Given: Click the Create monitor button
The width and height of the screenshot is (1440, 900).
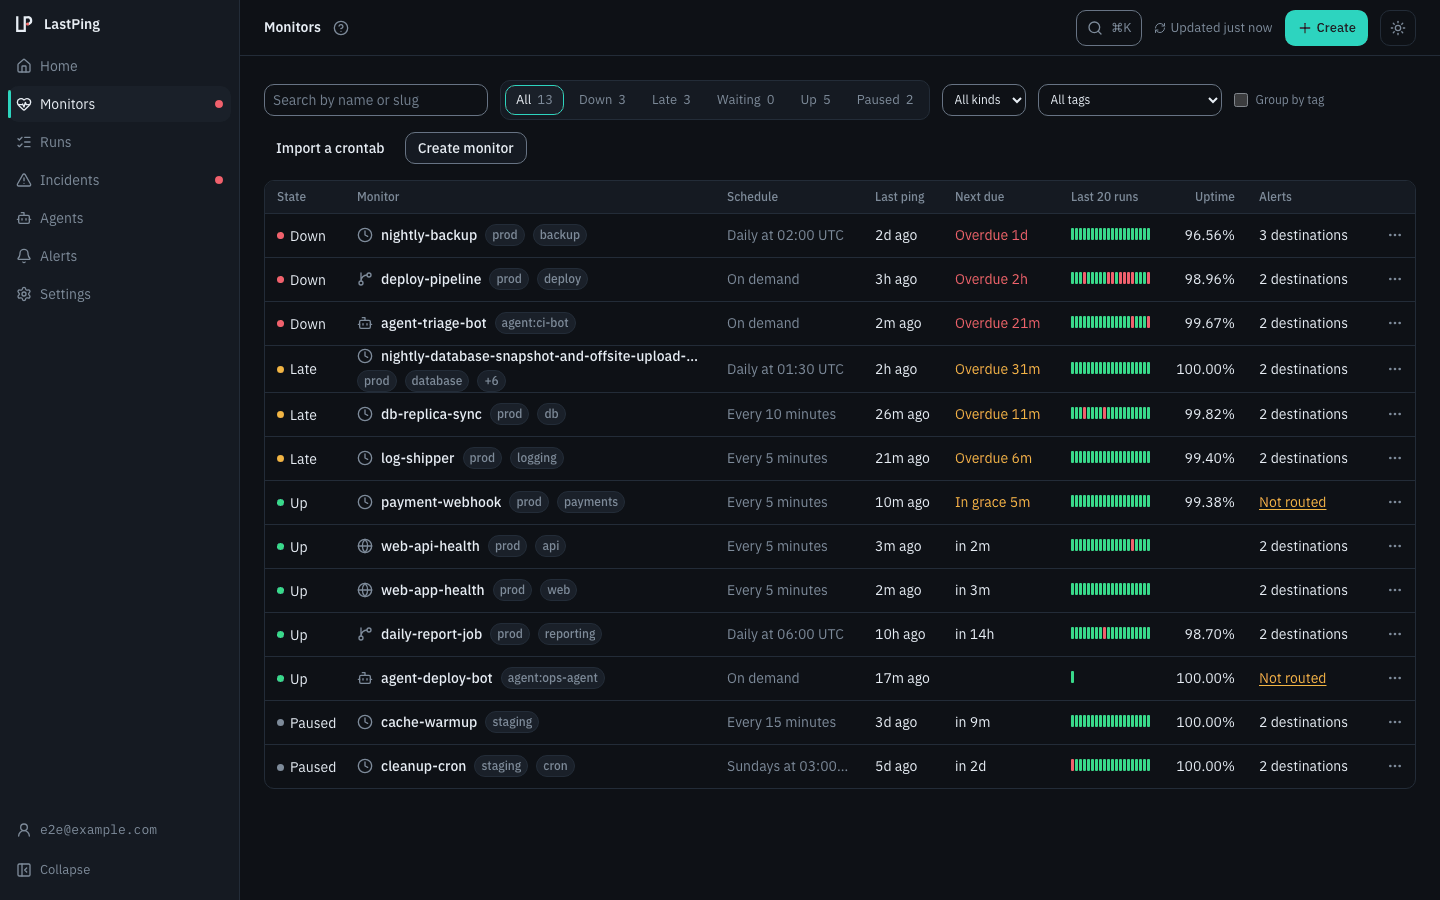Looking at the screenshot, I should pyautogui.click(x=466, y=148).
